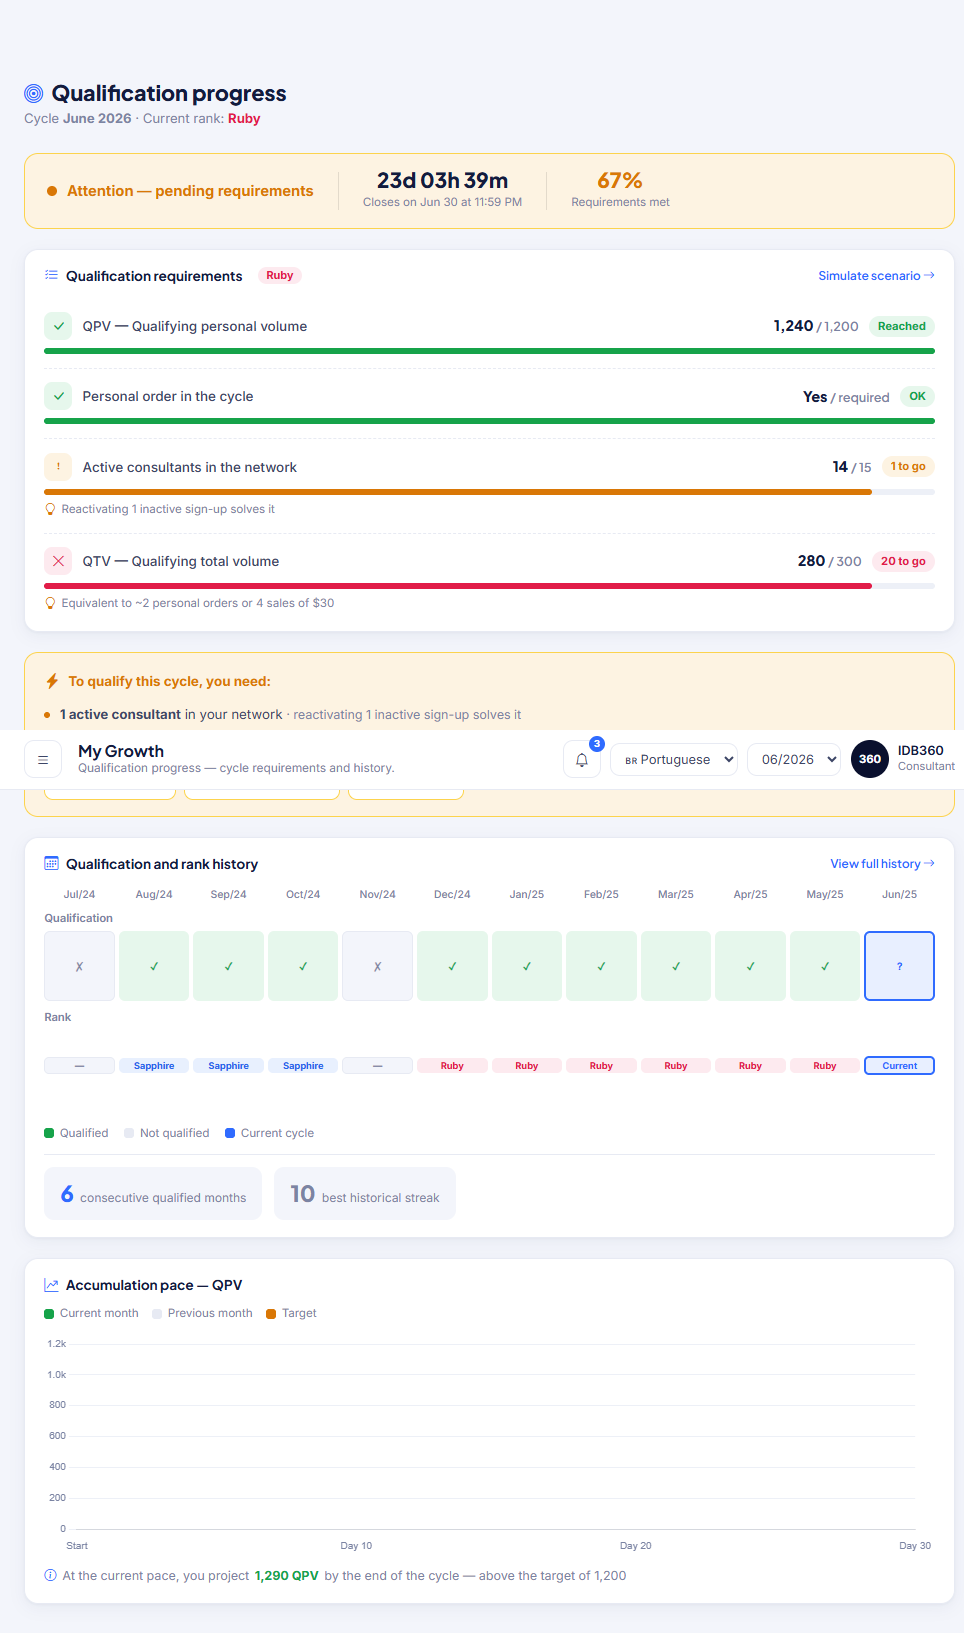
Task: Click the View full history link
Action: (882, 864)
